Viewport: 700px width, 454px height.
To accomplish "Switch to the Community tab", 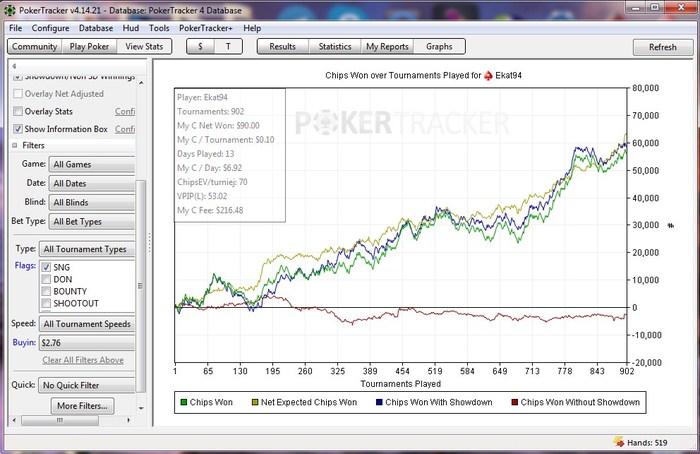I will click(x=35, y=46).
